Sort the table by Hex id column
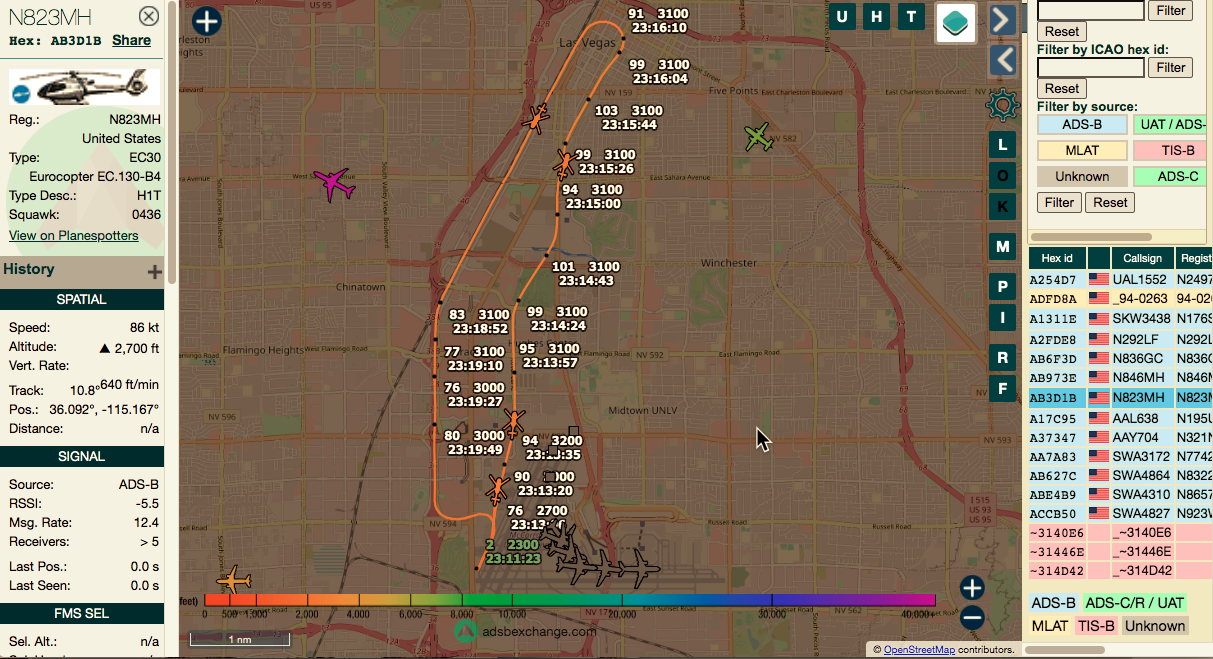The height and width of the screenshot is (659, 1213). [1057, 258]
